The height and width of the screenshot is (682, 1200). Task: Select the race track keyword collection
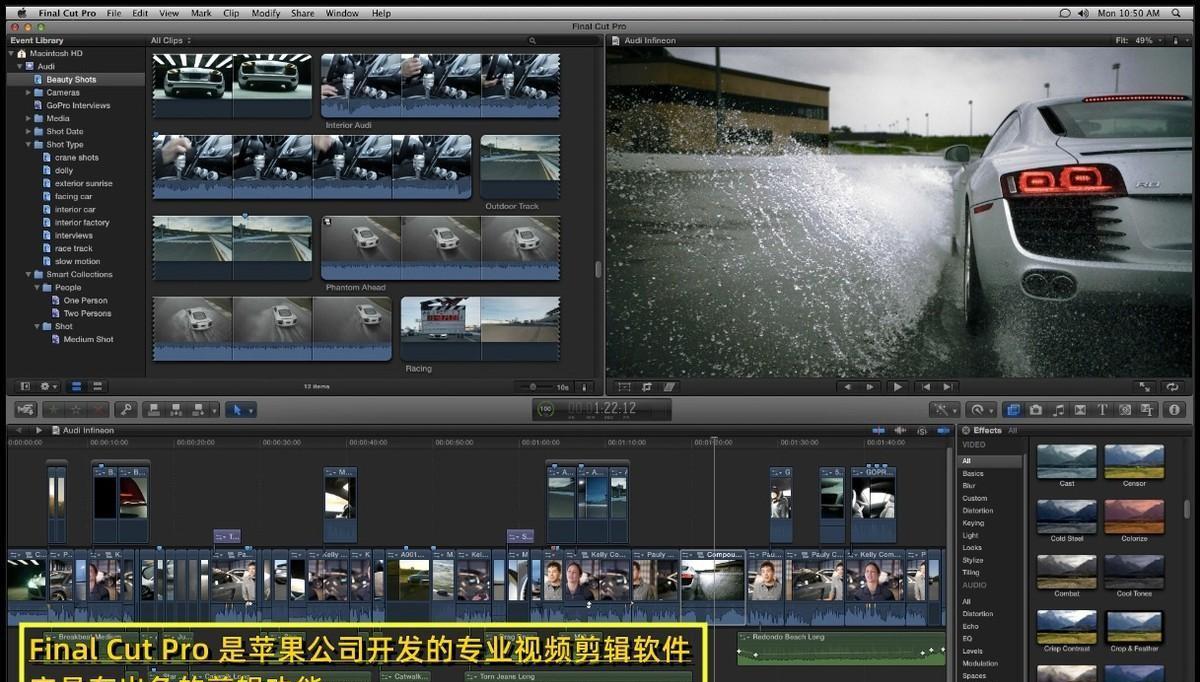pyautogui.click(x=76, y=248)
